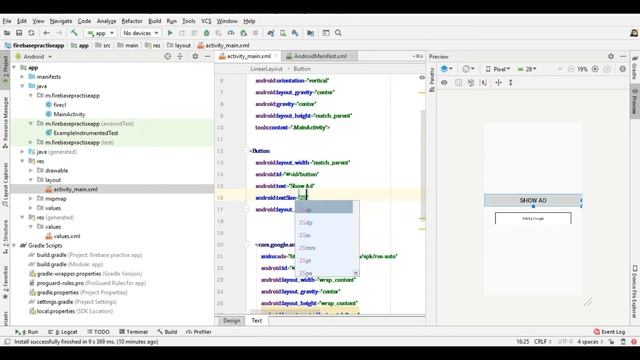Expand the drawable folder
Screen dimensions: 640x360
tap(31, 171)
